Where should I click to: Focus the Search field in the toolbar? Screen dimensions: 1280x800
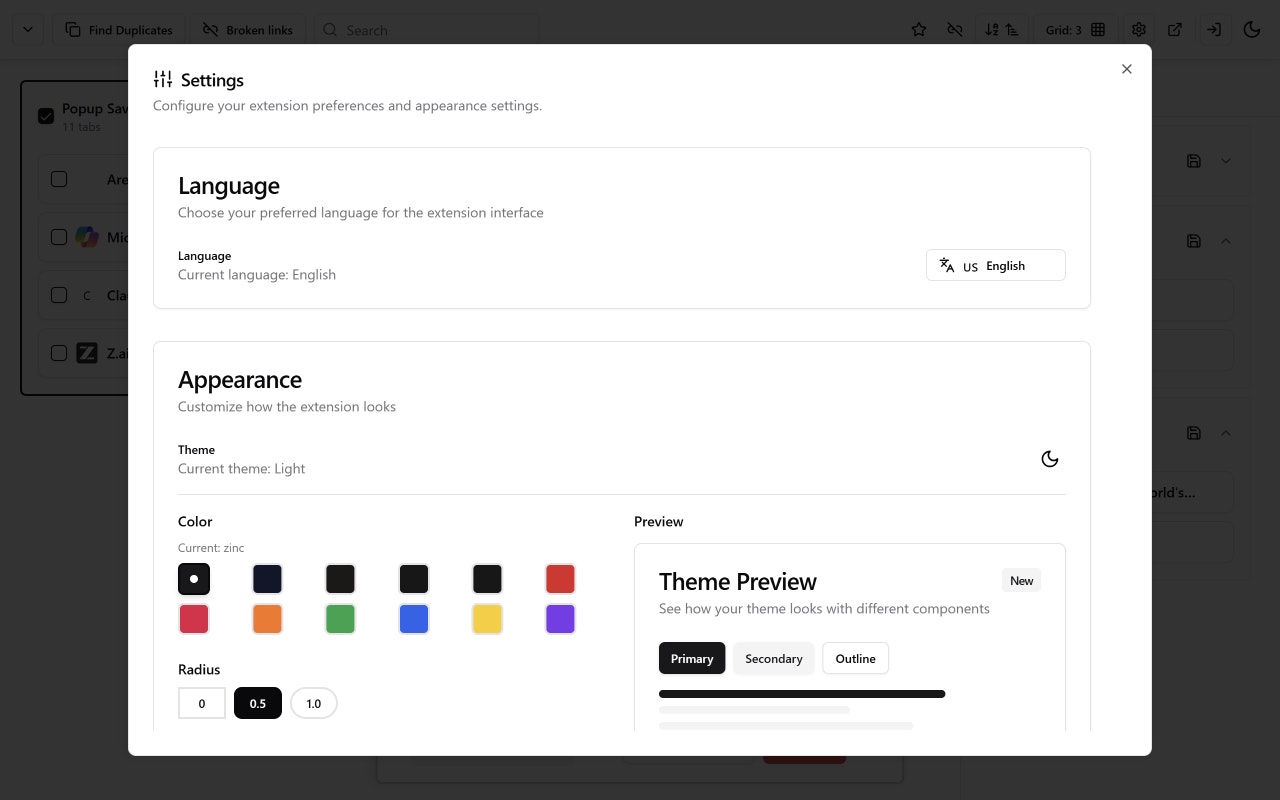[427, 30]
